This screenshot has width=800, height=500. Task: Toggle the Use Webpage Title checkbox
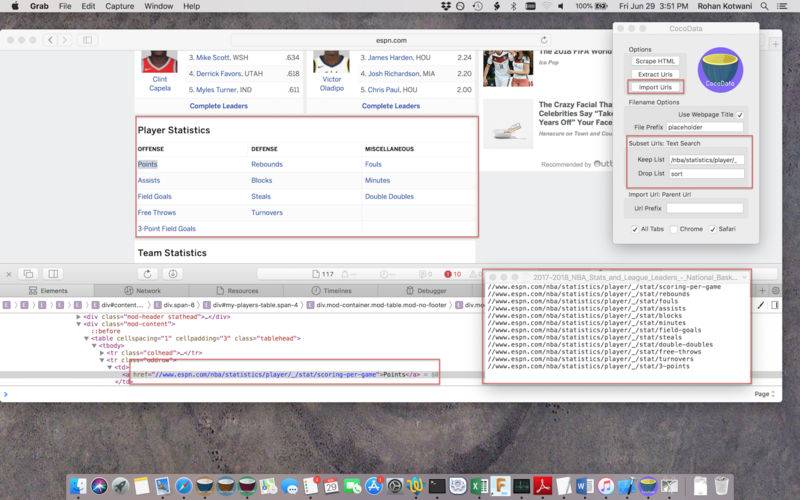740,115
